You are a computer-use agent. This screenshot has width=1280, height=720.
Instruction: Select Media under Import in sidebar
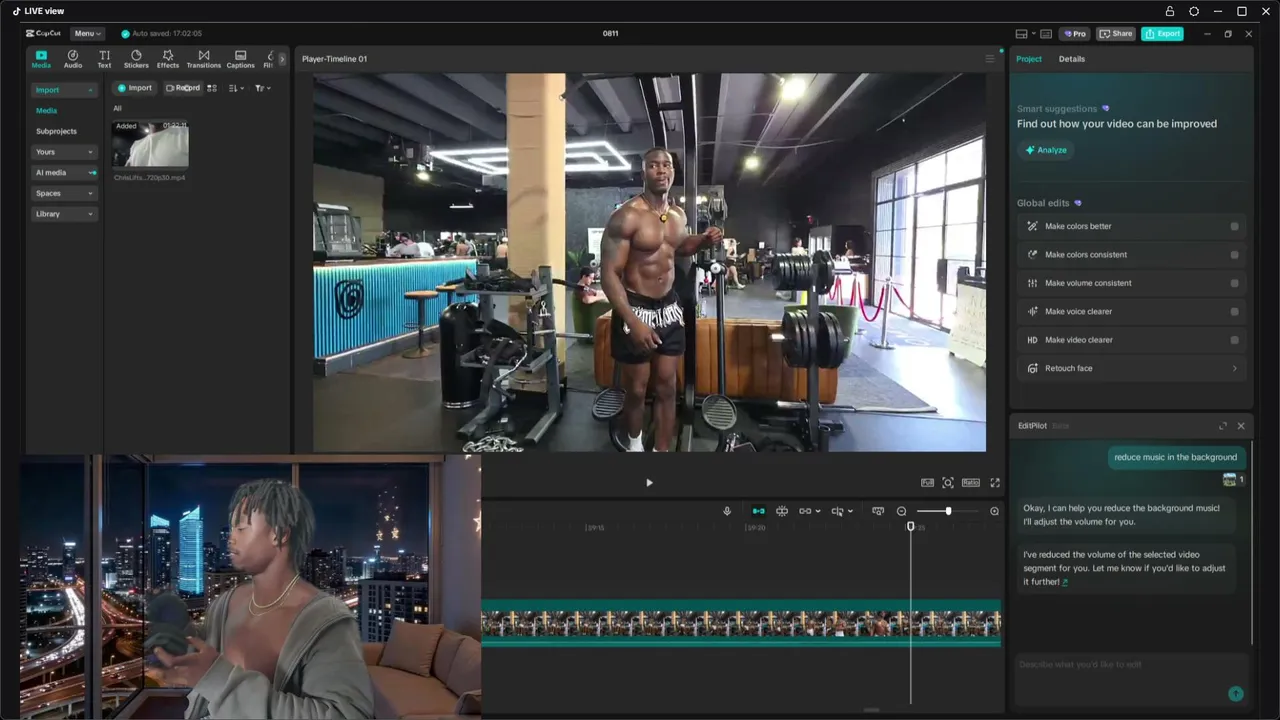tap(47, 111)
